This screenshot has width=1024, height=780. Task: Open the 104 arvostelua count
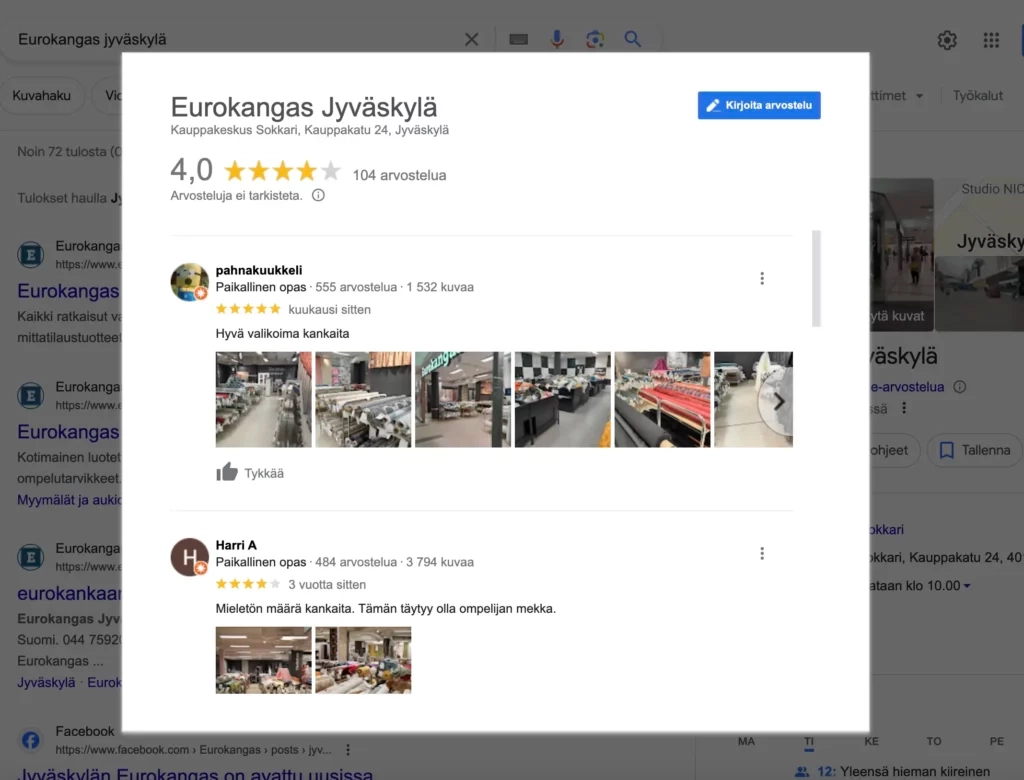point(399,175)
